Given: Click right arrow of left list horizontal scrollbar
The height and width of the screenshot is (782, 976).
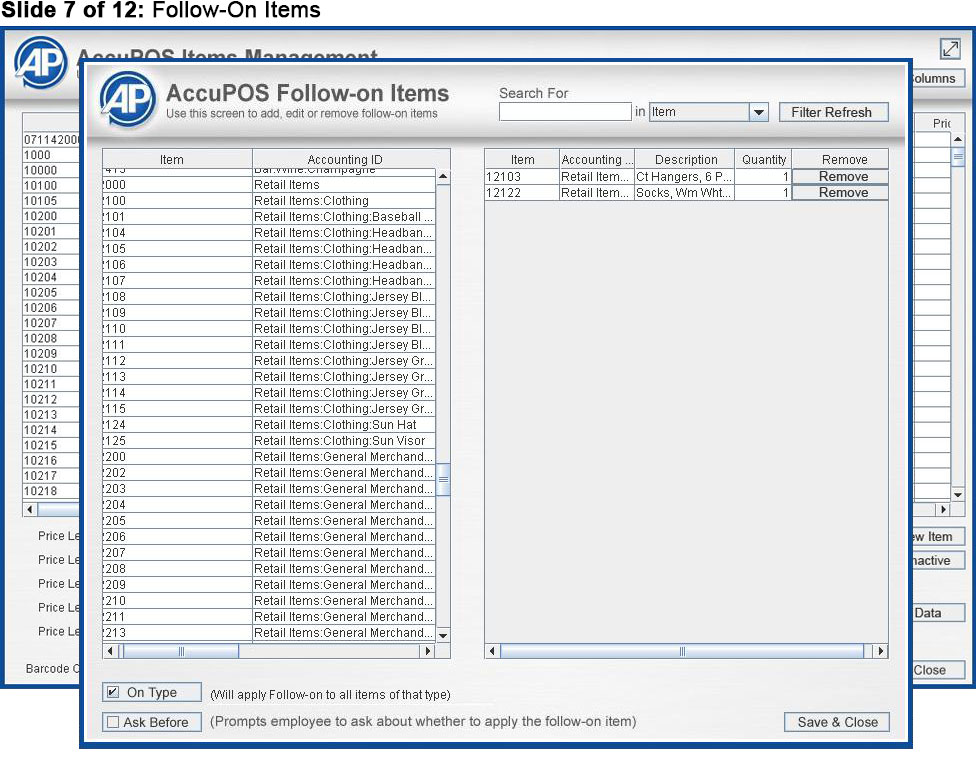Looking at the screenshot, I should coord(428,651).
